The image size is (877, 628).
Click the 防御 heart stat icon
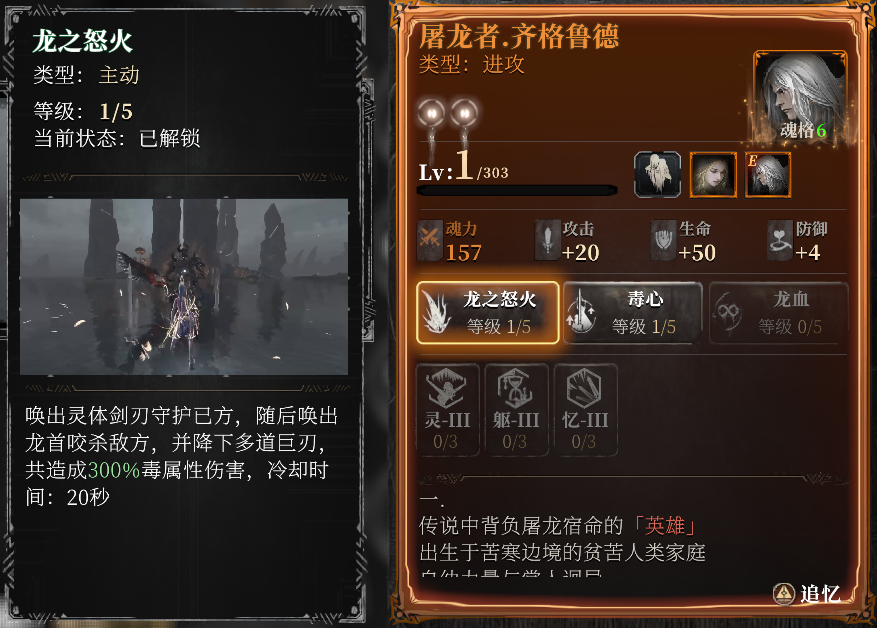(x=780, y=240)
